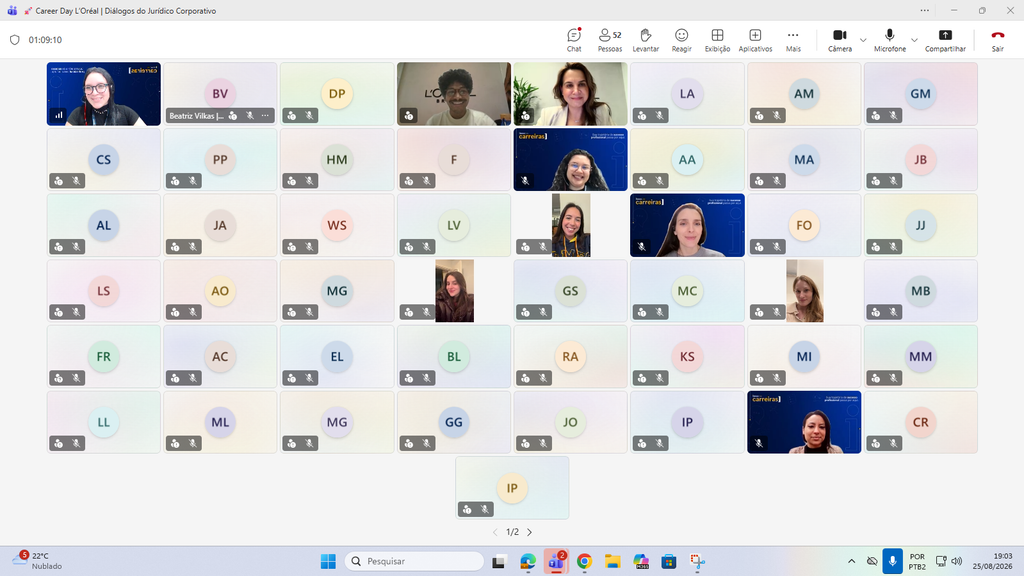Go to next page of participants
This screenshot has width=1024, height=576.
pos(530,532)
